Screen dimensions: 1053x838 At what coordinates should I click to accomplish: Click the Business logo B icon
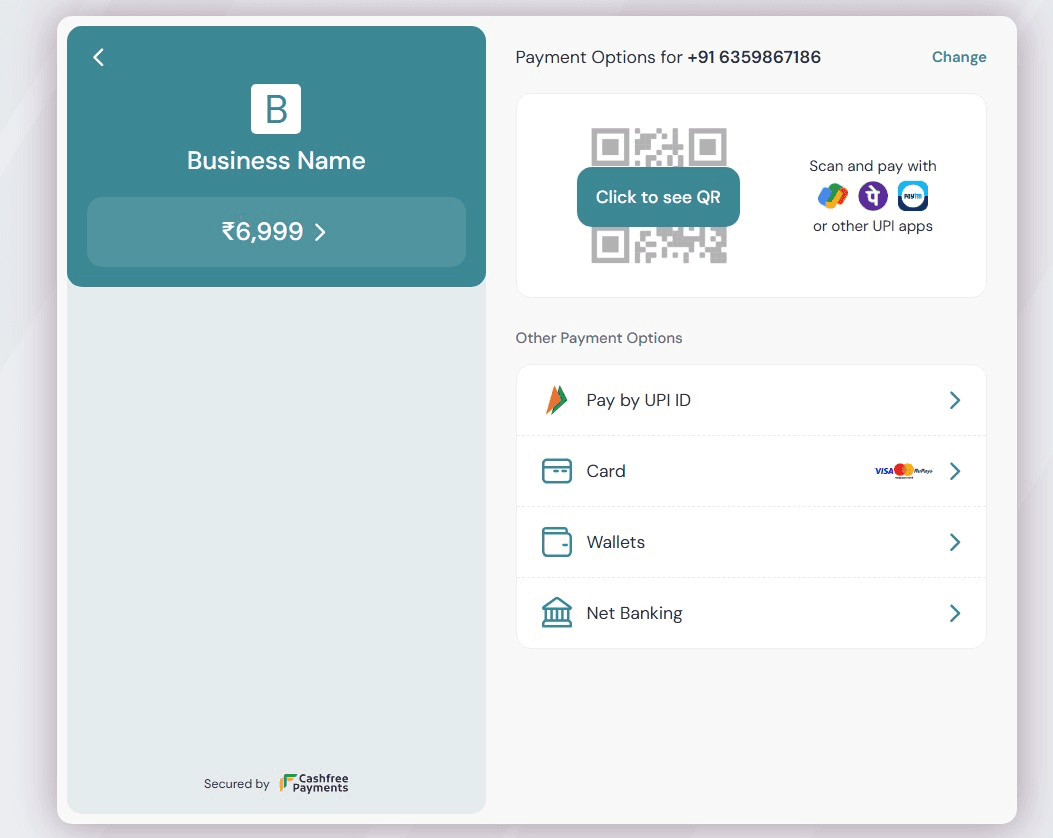[276, 109]
